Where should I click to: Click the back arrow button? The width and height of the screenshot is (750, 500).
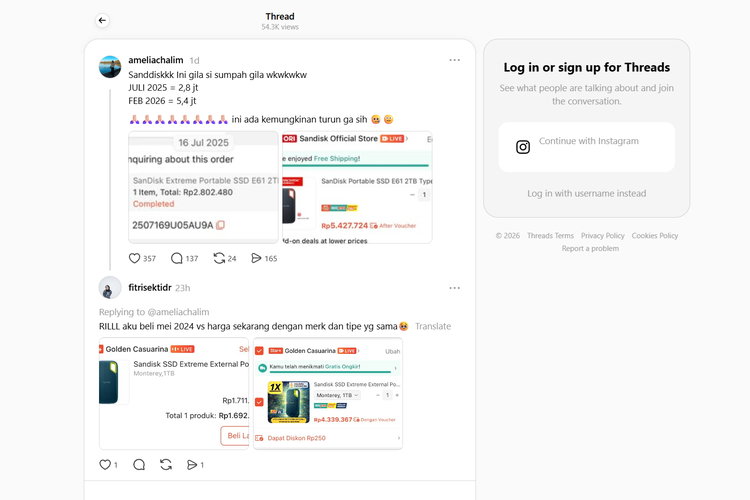(102, 20)
